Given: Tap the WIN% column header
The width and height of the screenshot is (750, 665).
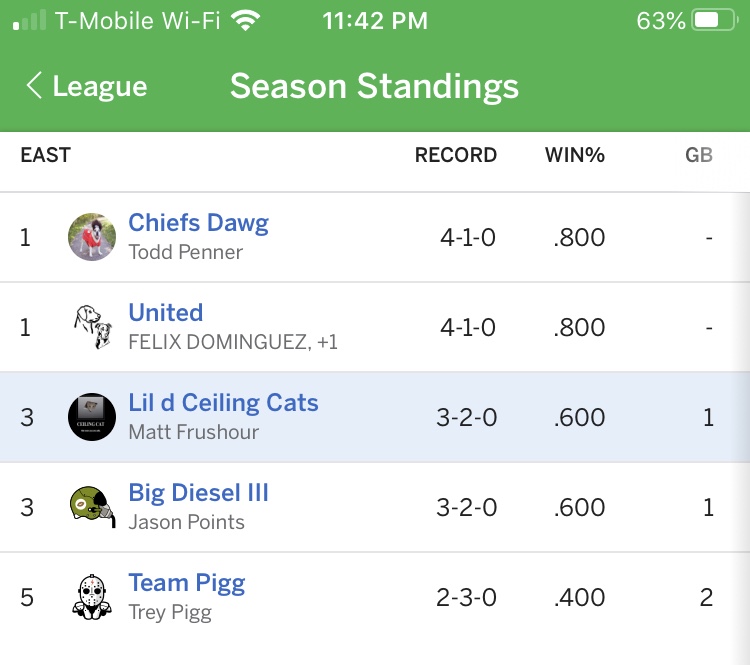Looking at the screenshot, I should point(574,155).
